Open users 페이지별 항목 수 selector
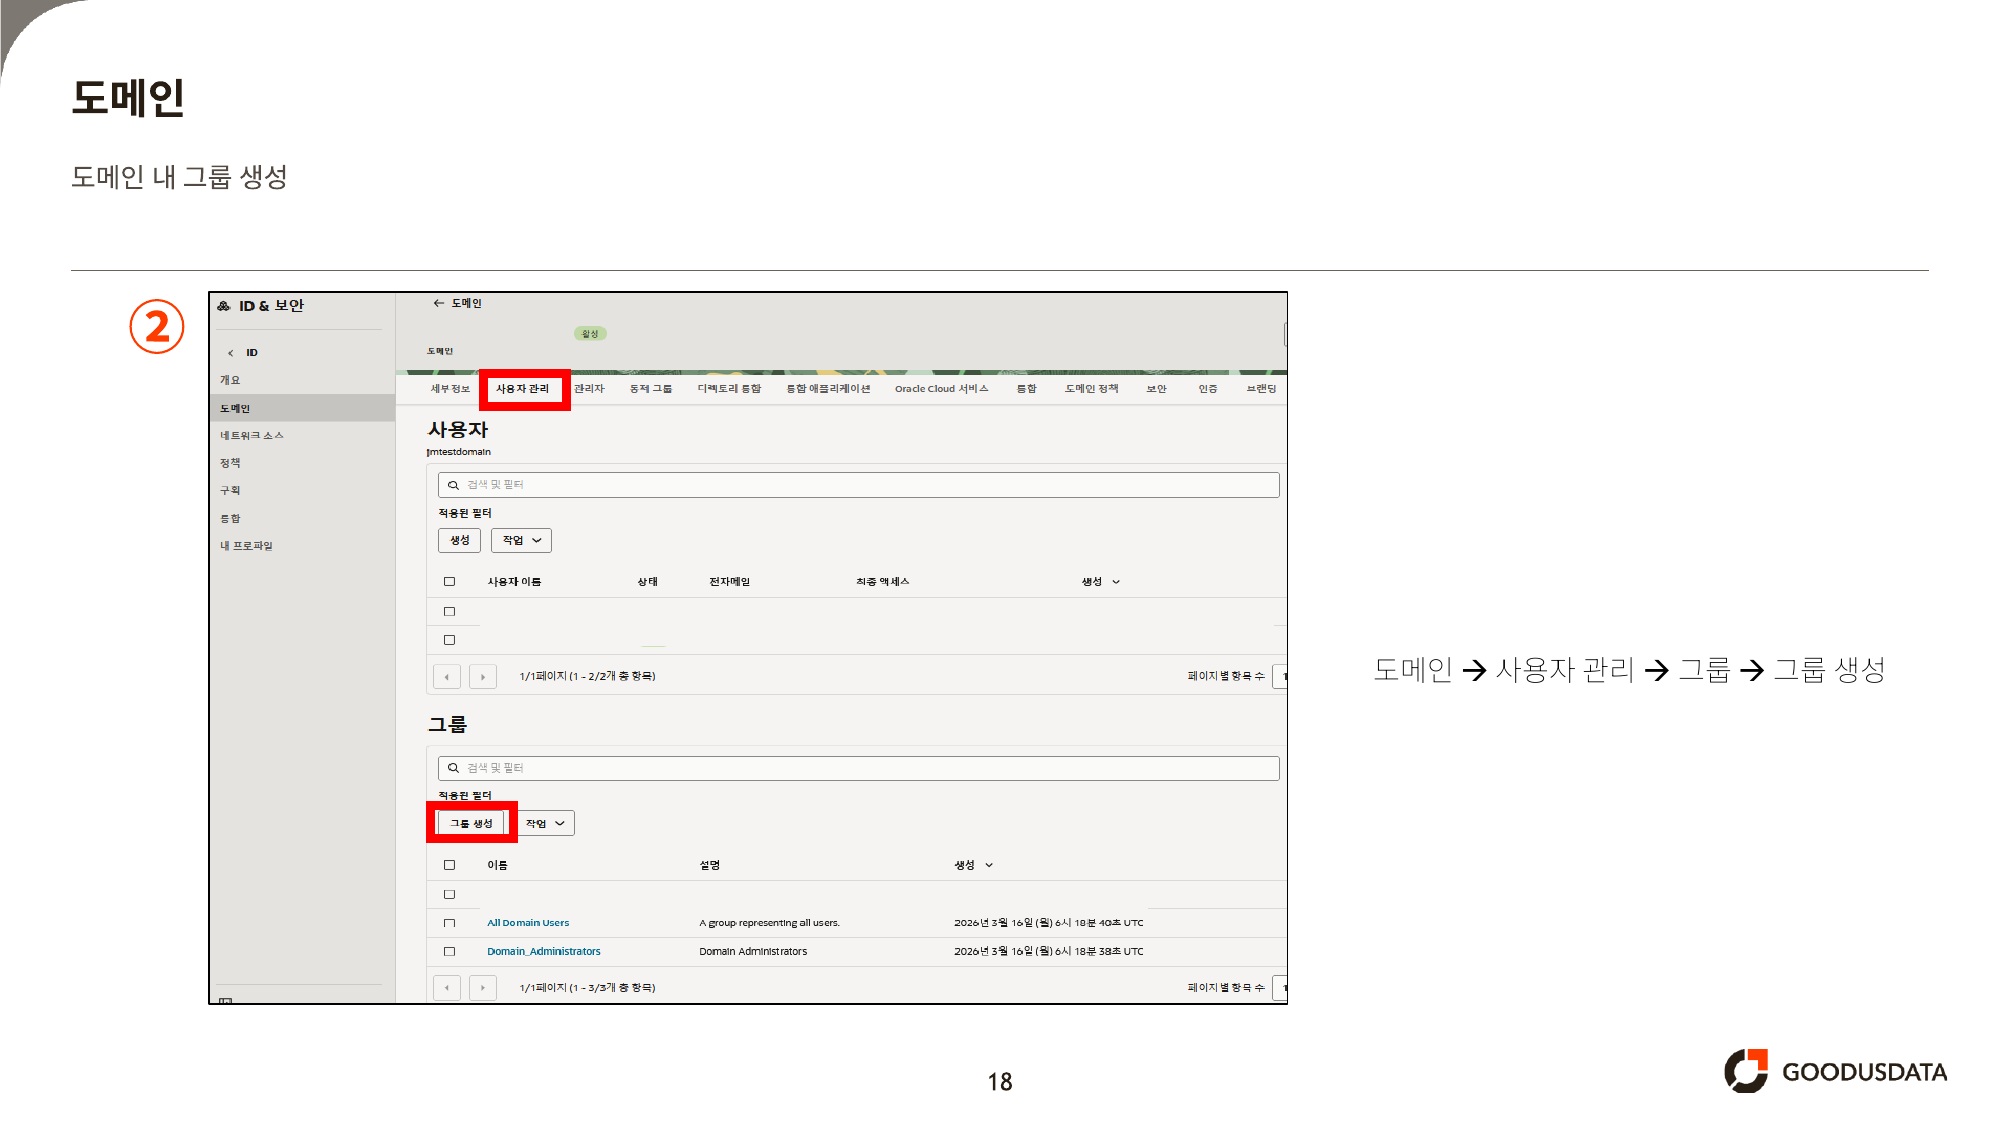The height and width of the screenshot is (1125, 2001). [1279, 677]
